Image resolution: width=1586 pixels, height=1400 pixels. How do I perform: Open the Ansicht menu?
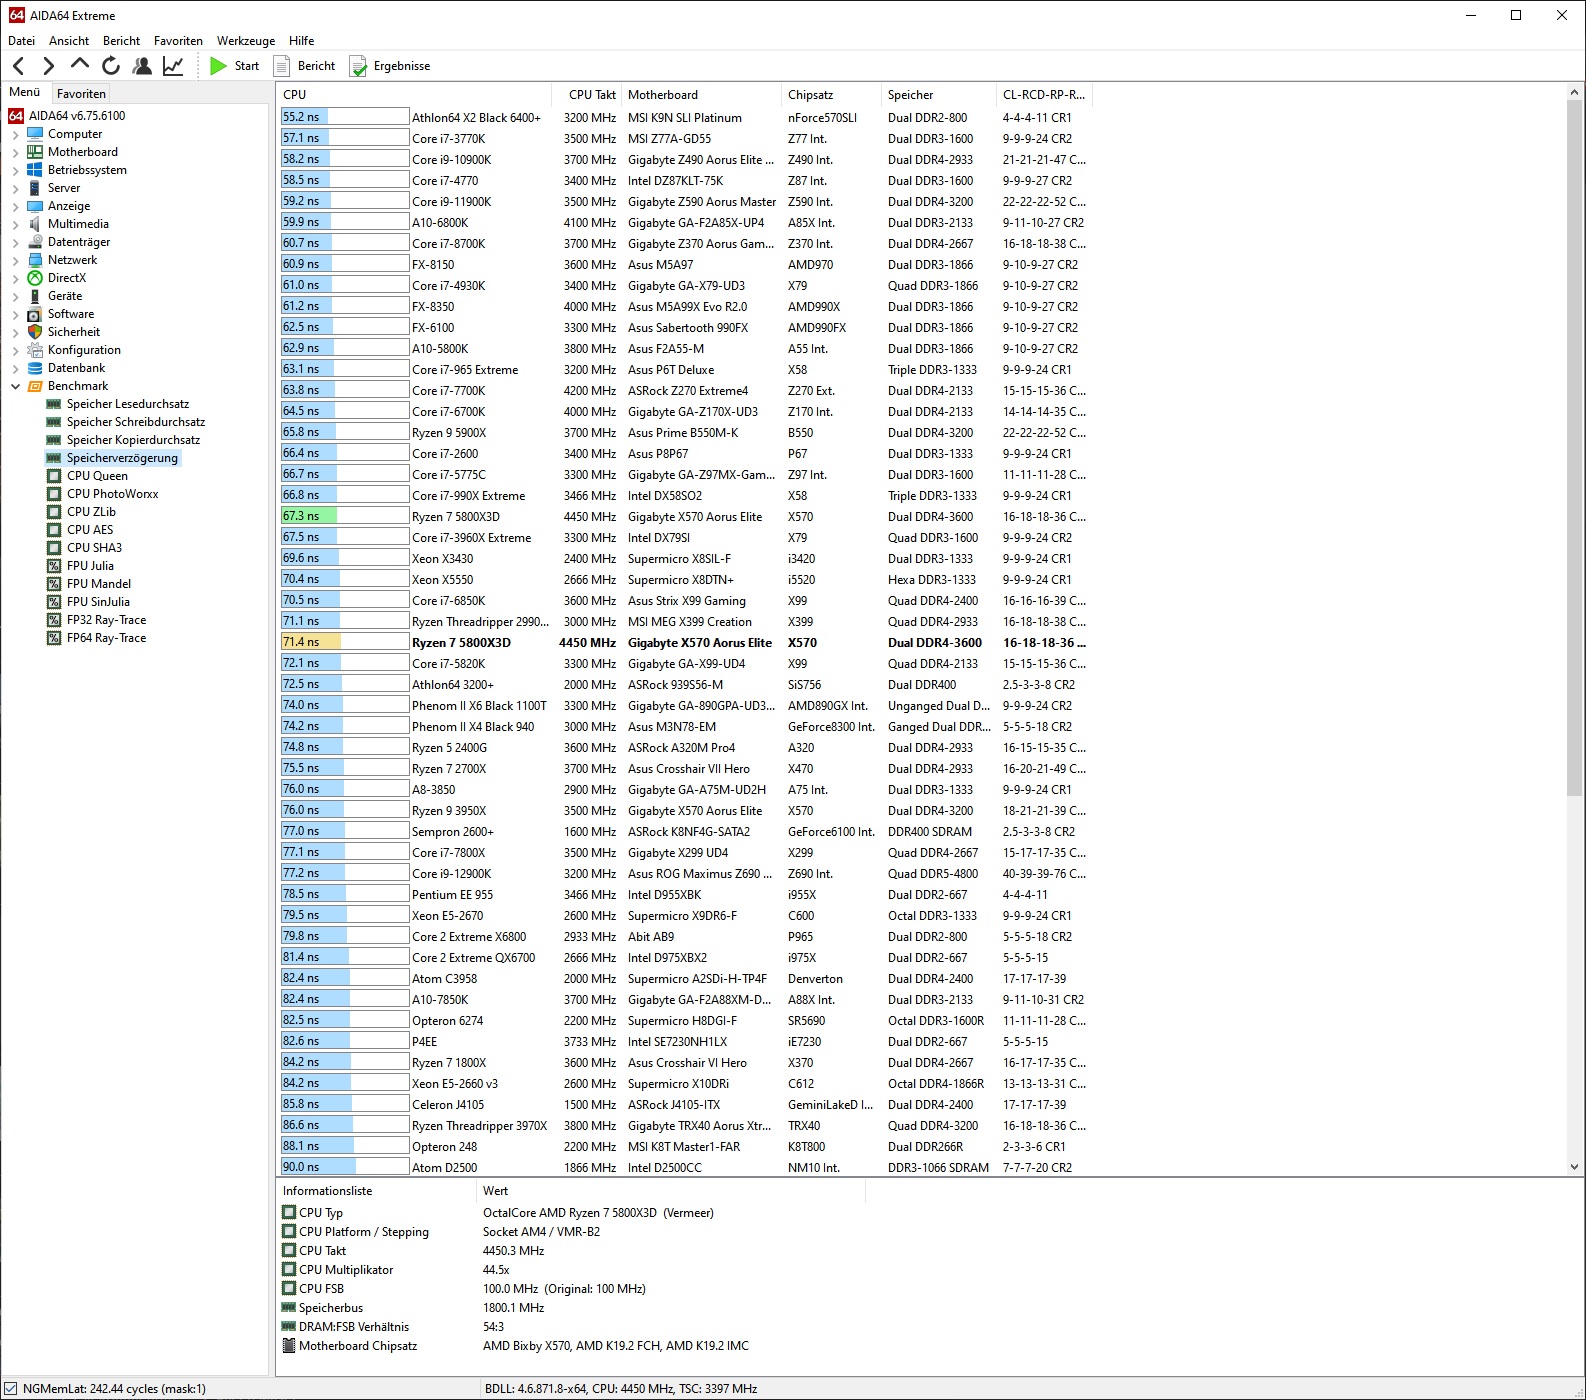pos(69,41)
